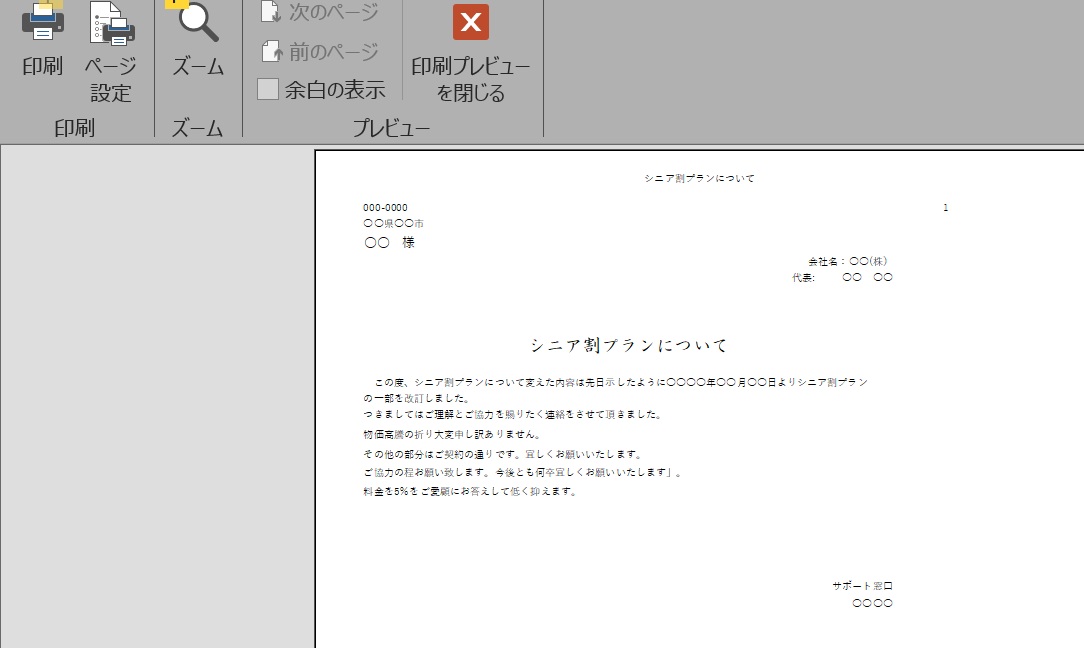Enable the 余白の表示 checkbox
1084x648 pixels.
[268, 89]
